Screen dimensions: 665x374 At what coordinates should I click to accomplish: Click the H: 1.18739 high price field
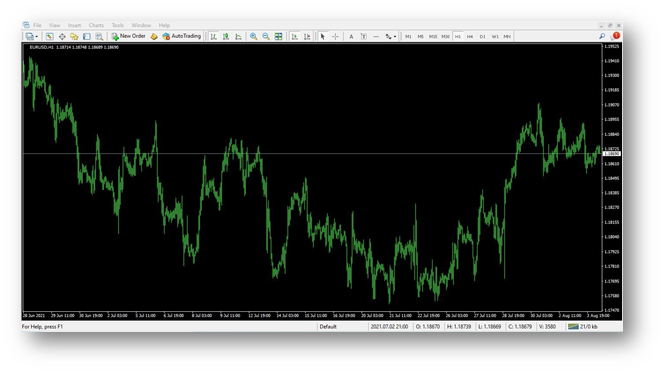[x=459, y=327]
